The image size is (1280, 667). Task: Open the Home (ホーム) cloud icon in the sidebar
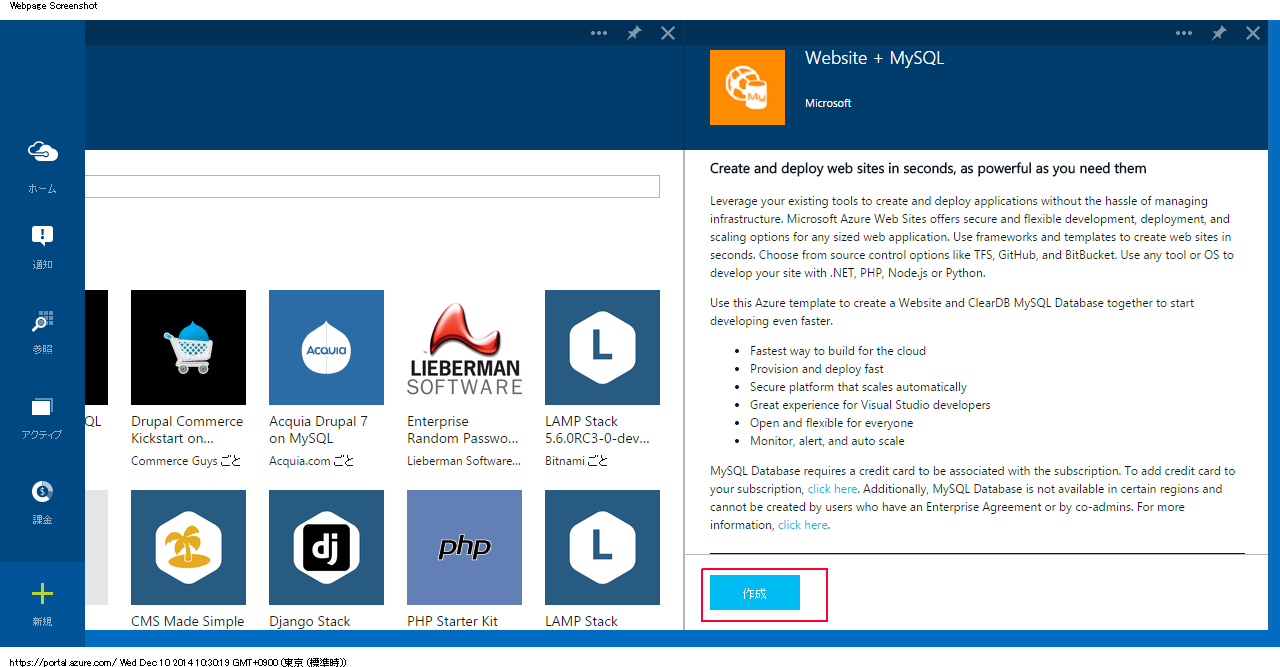coord(42,151)
